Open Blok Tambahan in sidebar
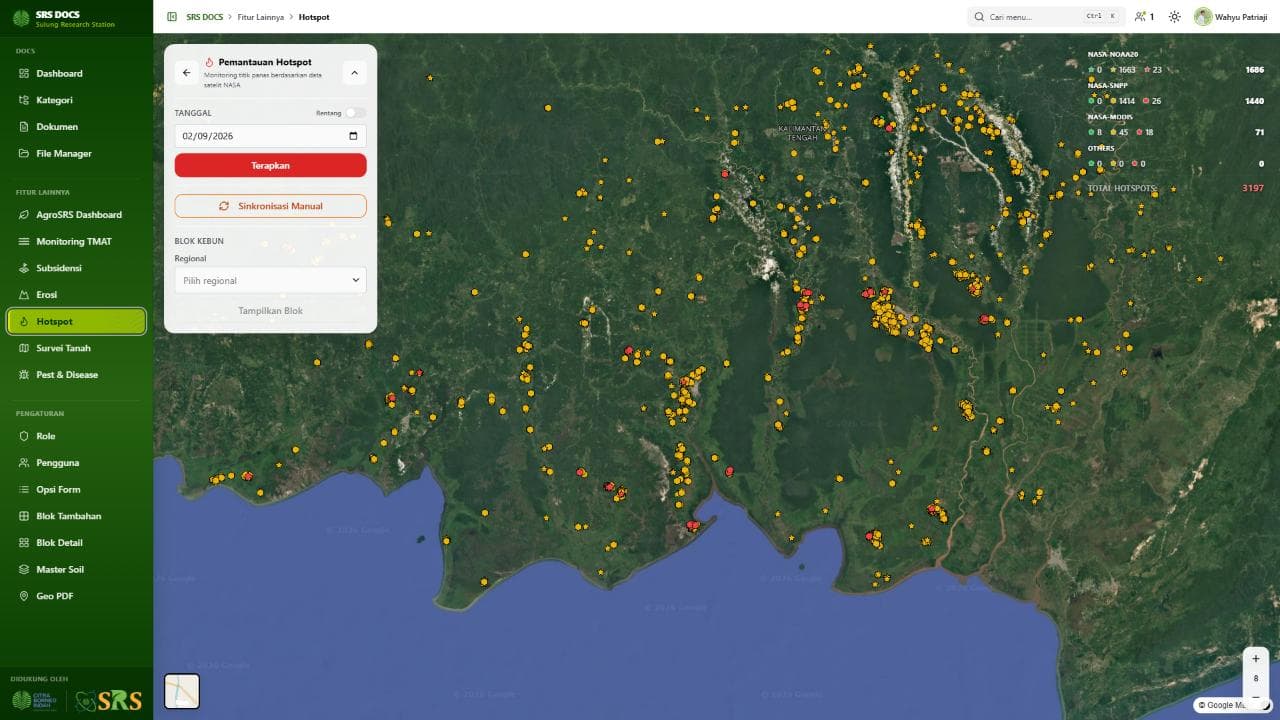 click(x=76, y=516)
